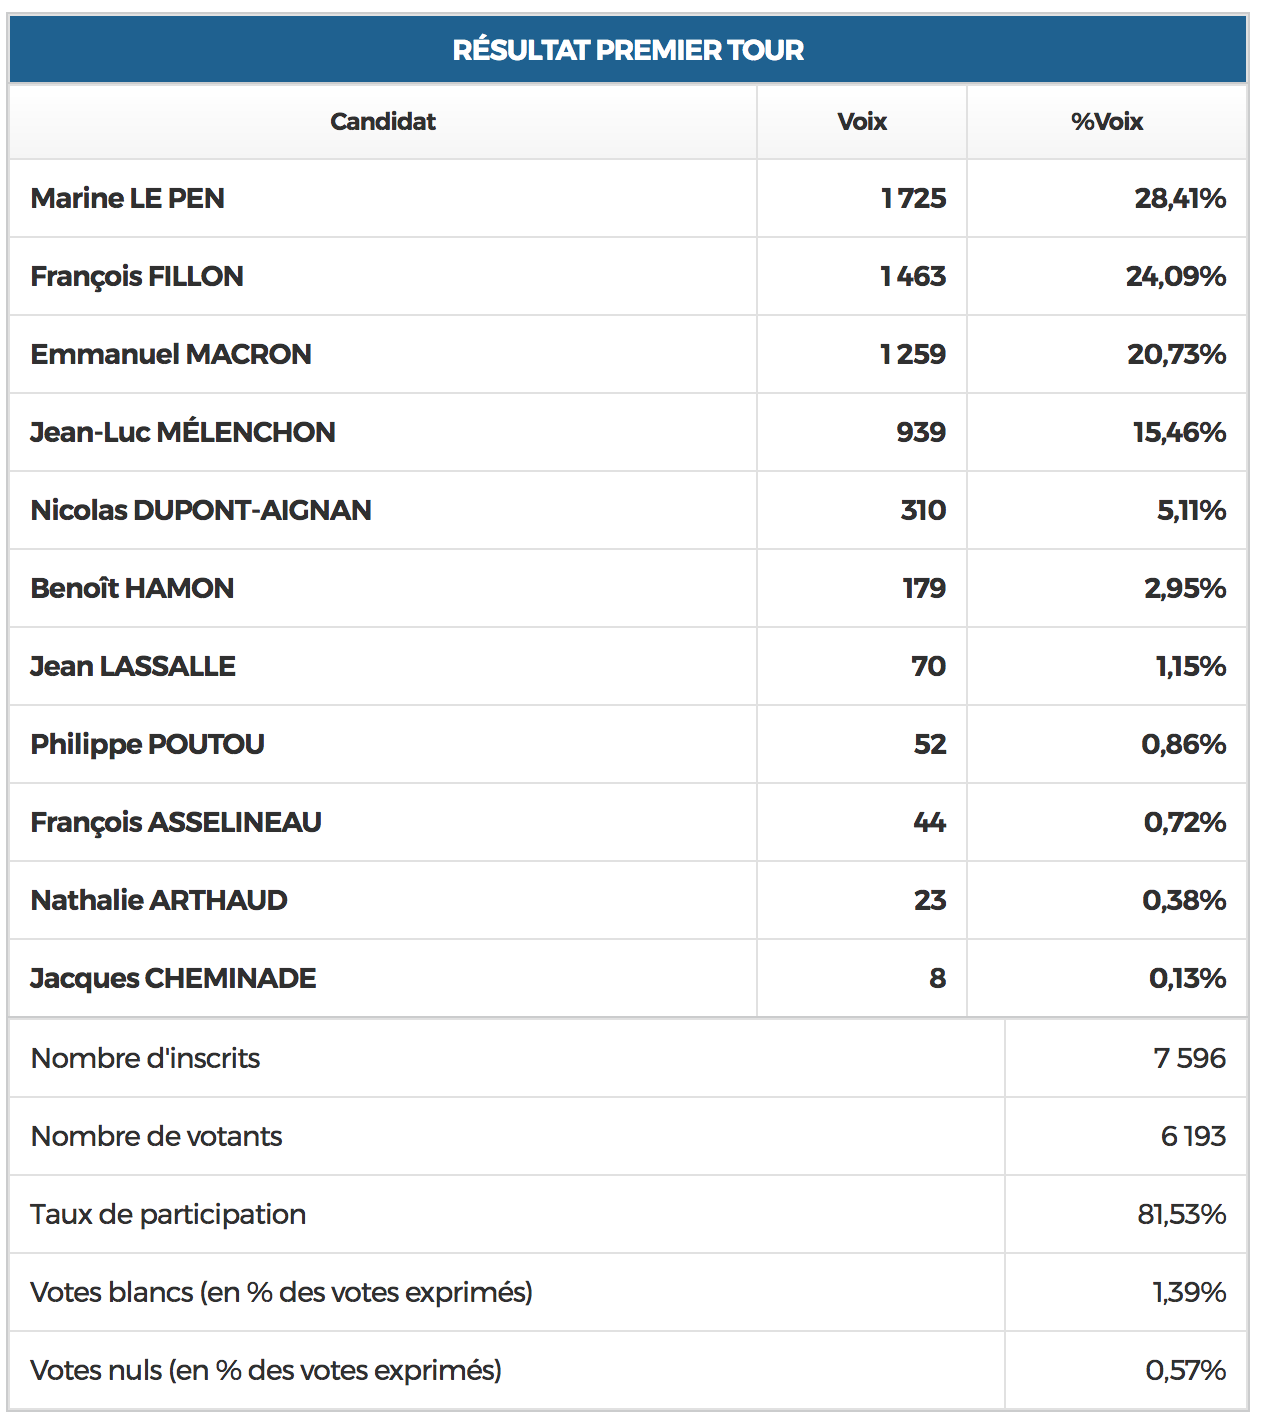Click the Votes blancs percentage 1,39%
The image size is (1270, 1428).
pyautogui.click(x=1189, y=1292)
